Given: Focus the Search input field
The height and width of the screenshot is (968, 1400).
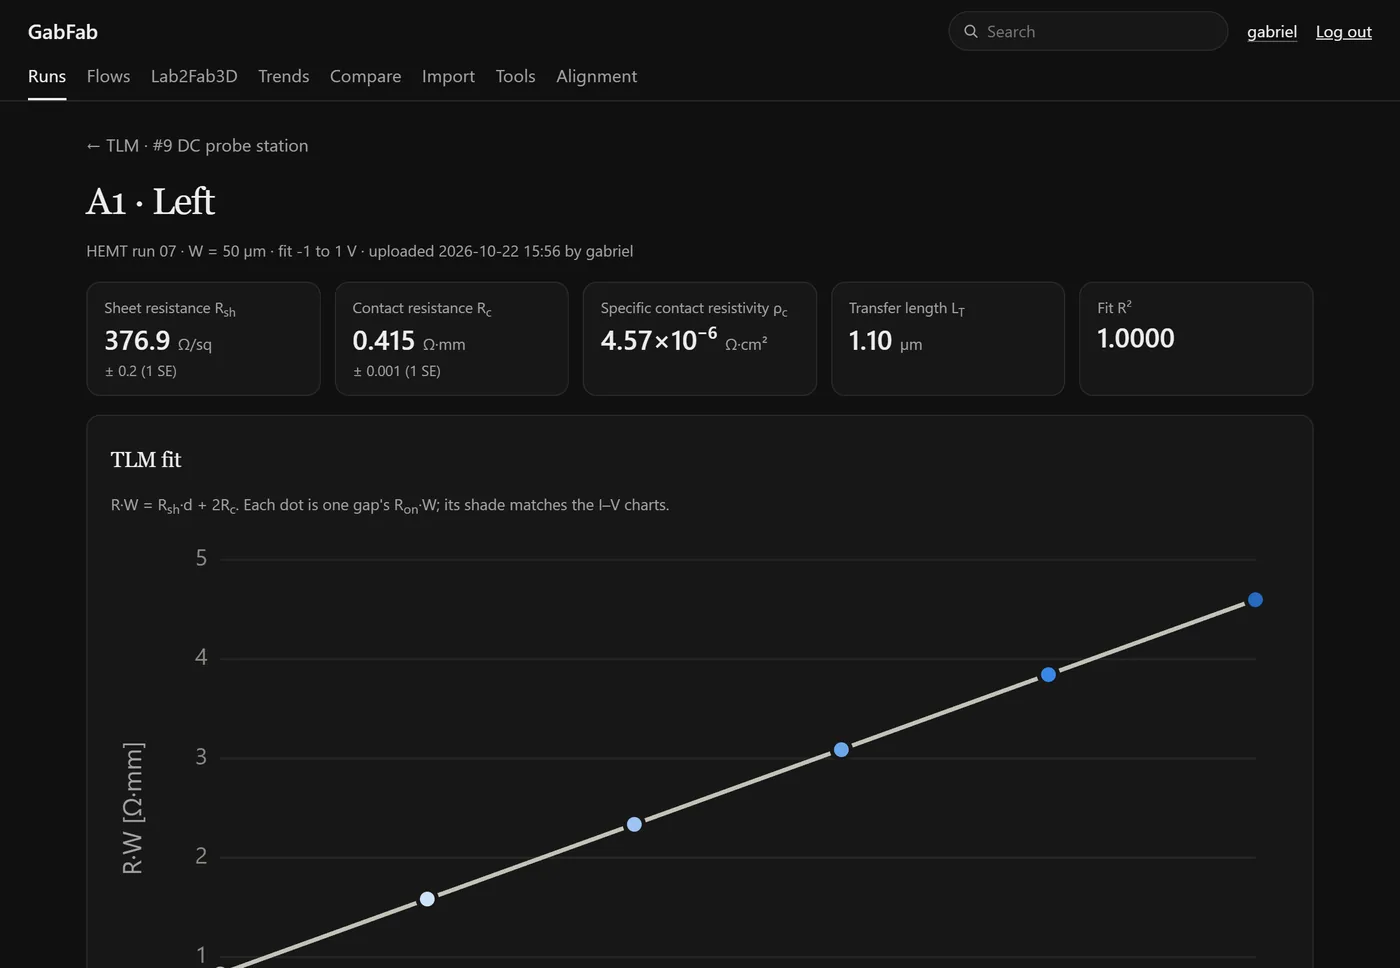Looking at the screenshot, I should (x=1088, y=32).
